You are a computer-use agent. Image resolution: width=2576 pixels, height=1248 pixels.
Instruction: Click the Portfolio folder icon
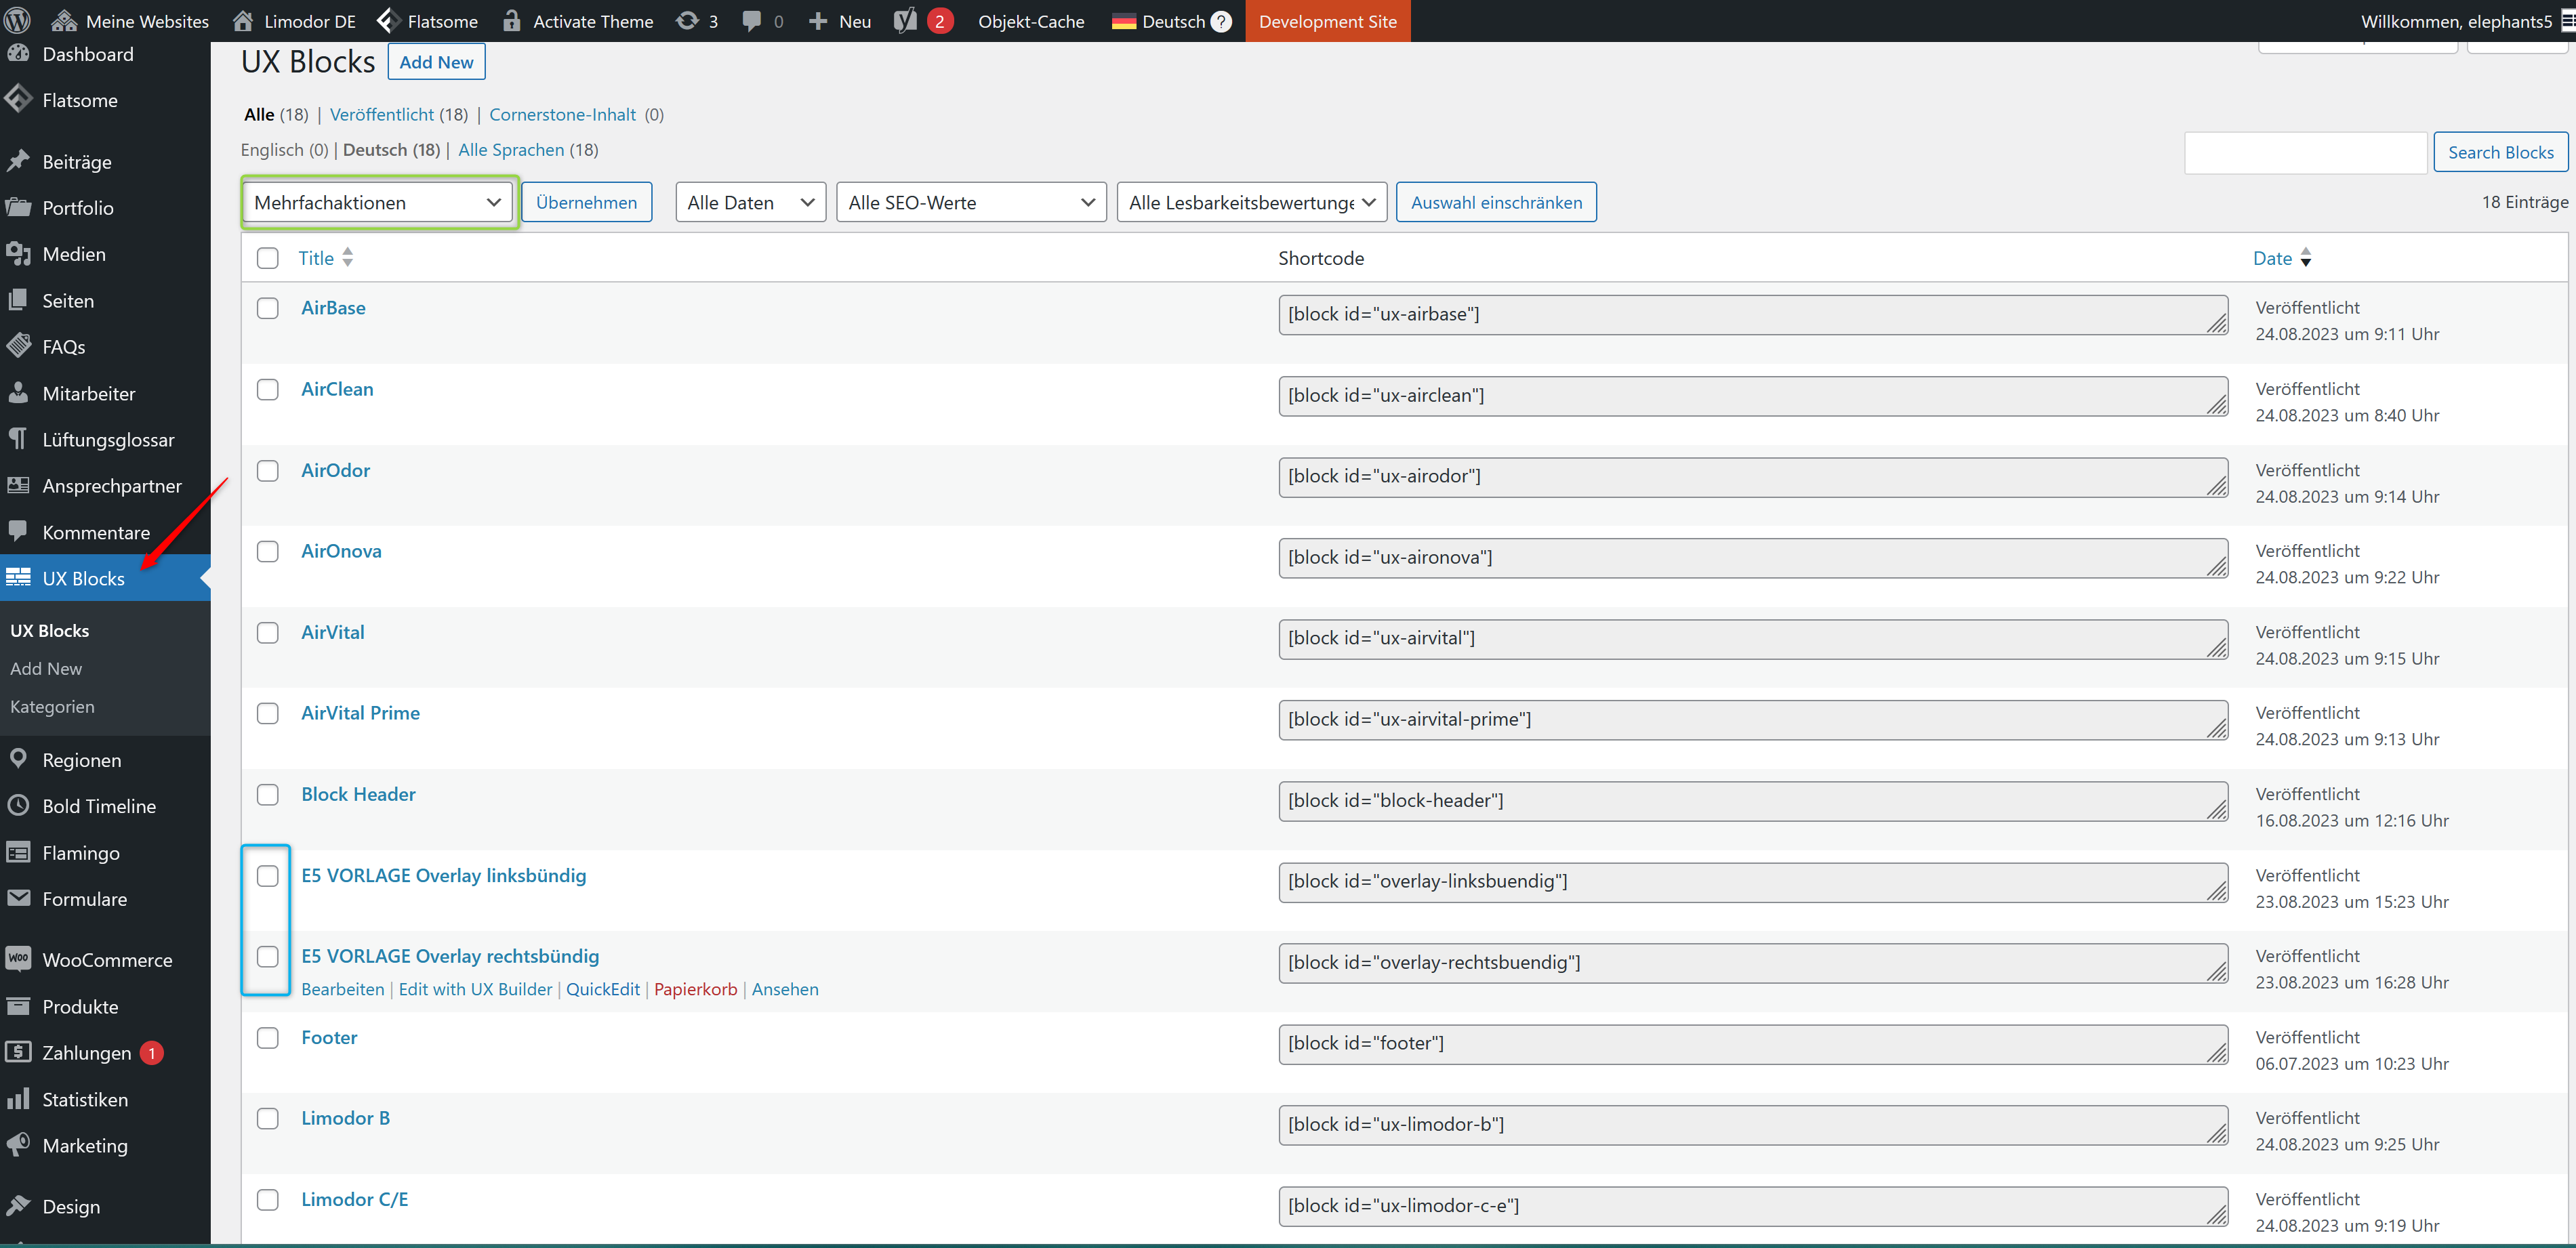(x=18, y=207)
